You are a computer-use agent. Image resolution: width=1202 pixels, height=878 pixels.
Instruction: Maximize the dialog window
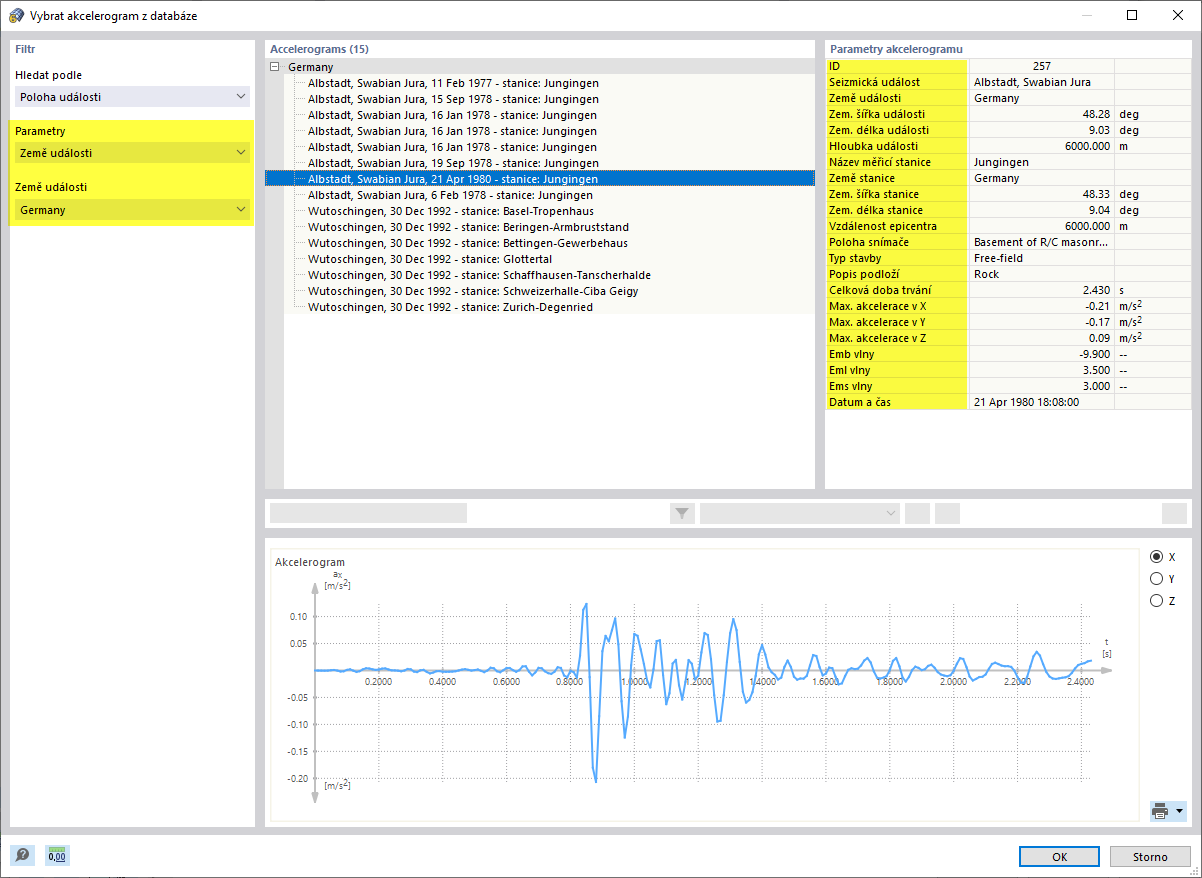tap(1131, 15)
